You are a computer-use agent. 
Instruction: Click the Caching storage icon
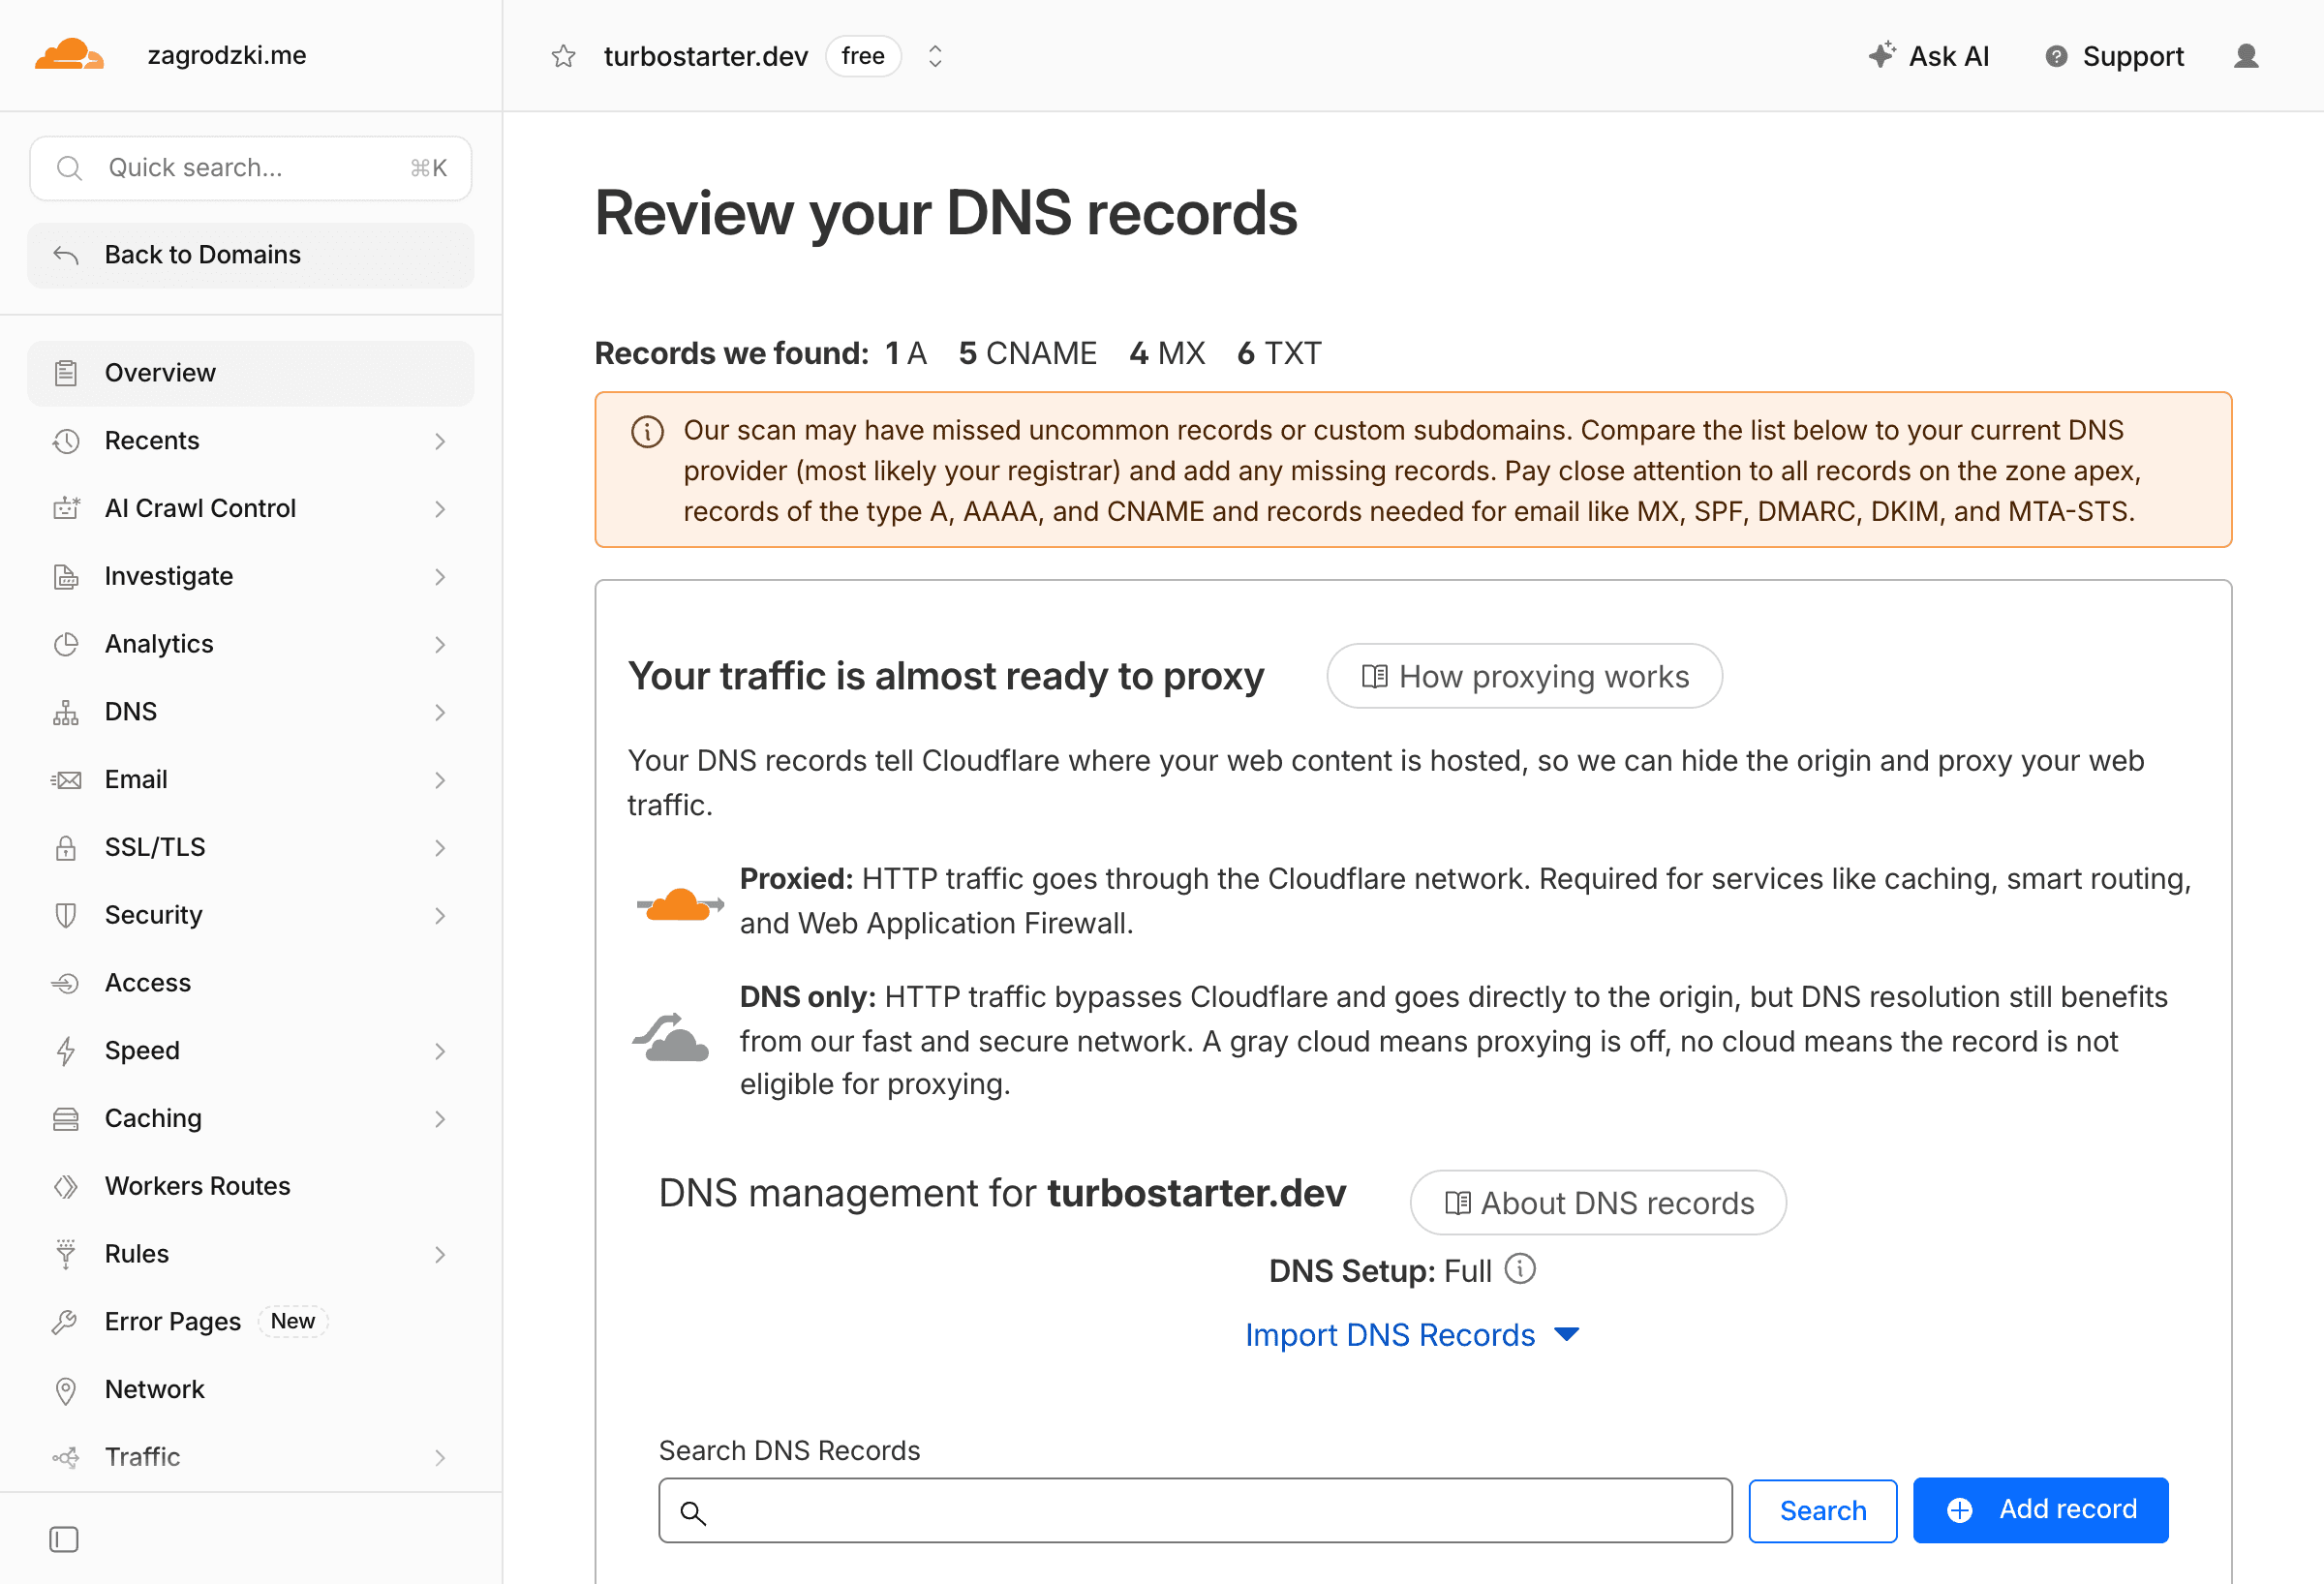coord(66,1119)
